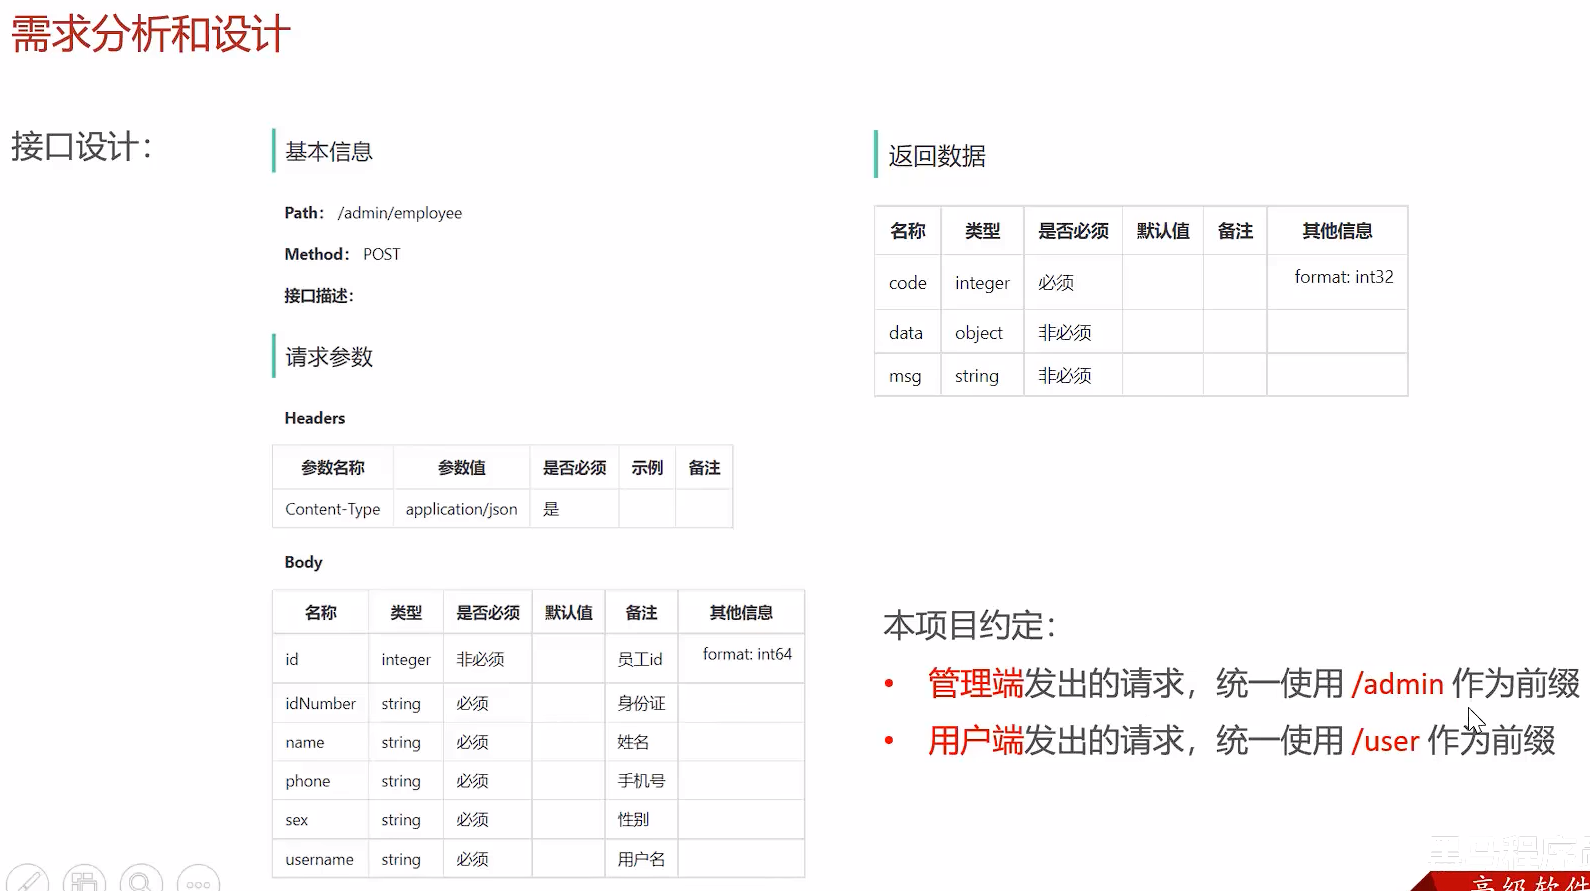This screenshot has height=891, width=1590.
Task: Click the format: int64 cell
Action: pos(746,654)
